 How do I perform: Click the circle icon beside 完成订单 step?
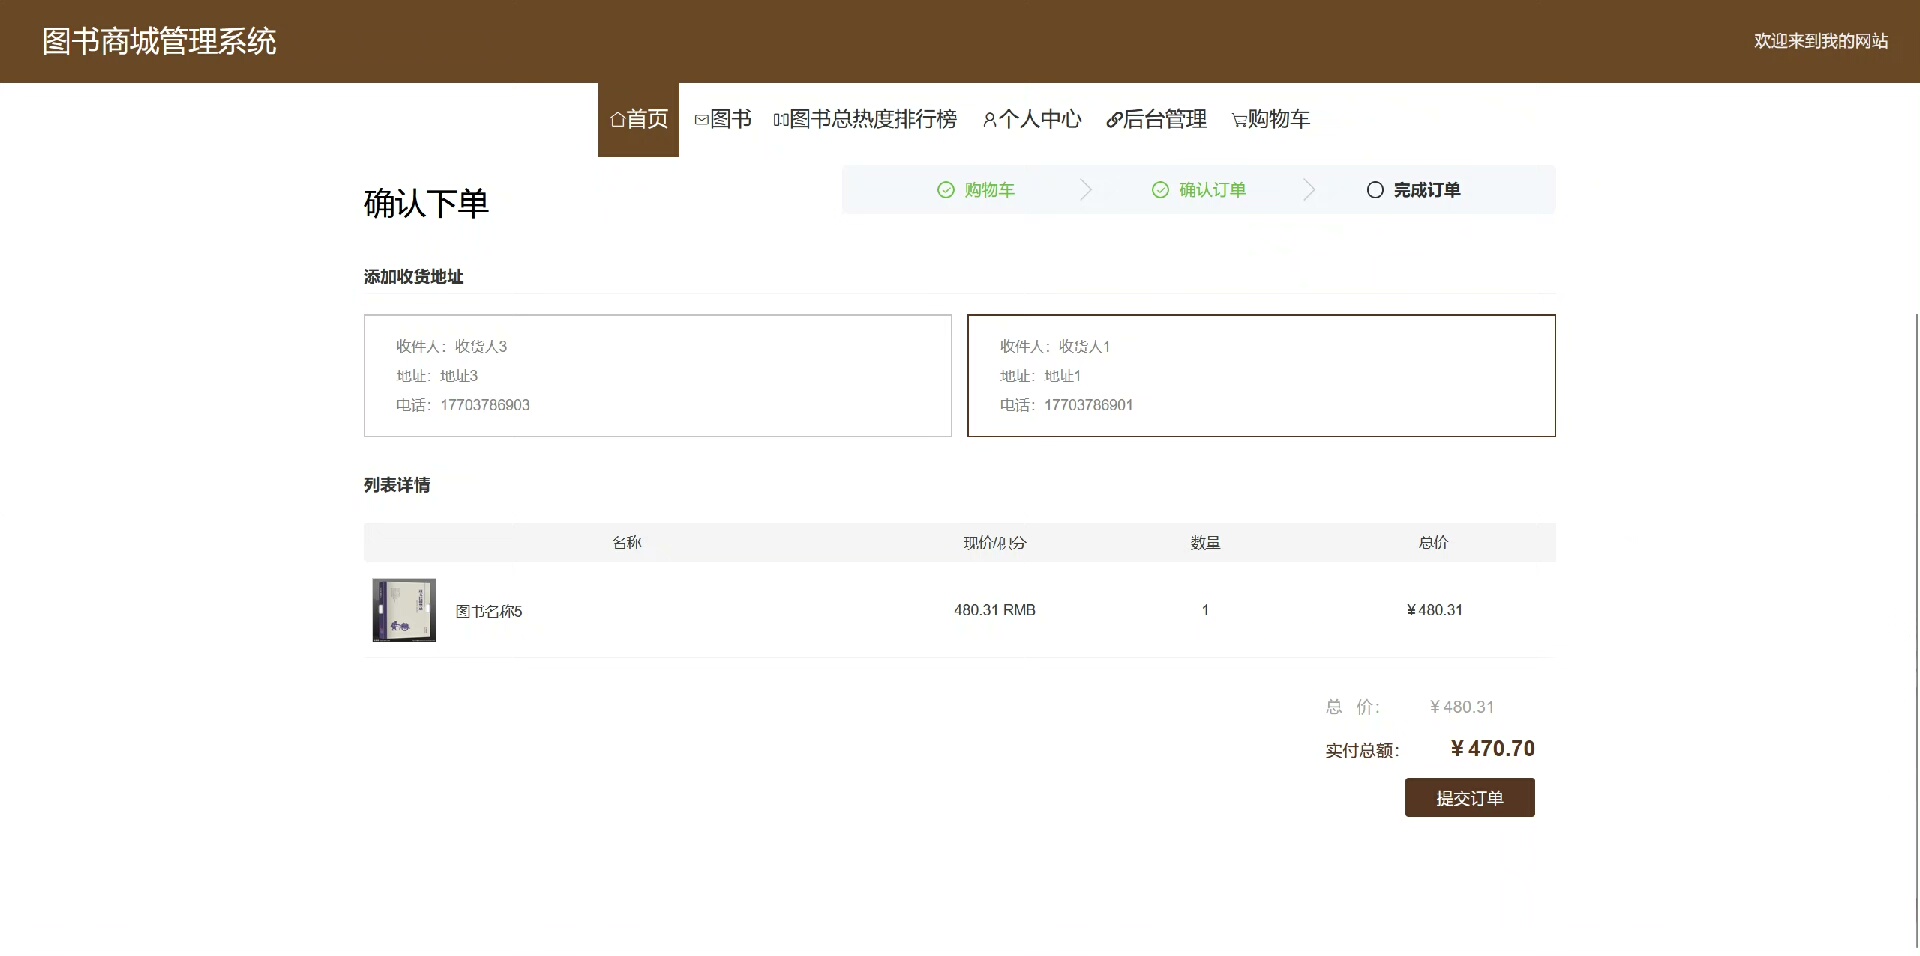(1375, 190)
